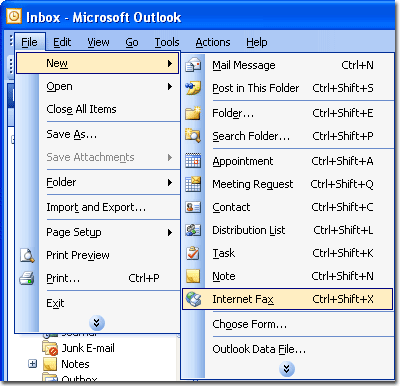Choose Import and Export...
The height and width of the screenshot is (386, 400).
(x=98, y=207)
